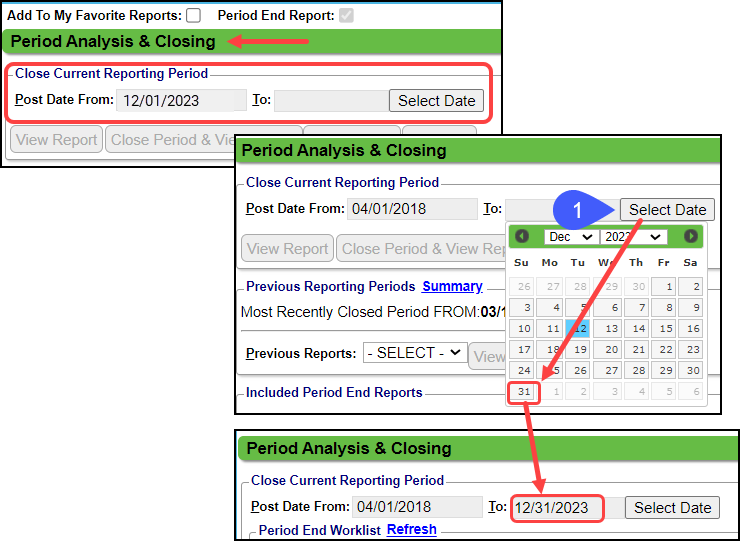740x541 pixels.
Task: Choose day 25 in the calendar grid
Action: [550, 370]
